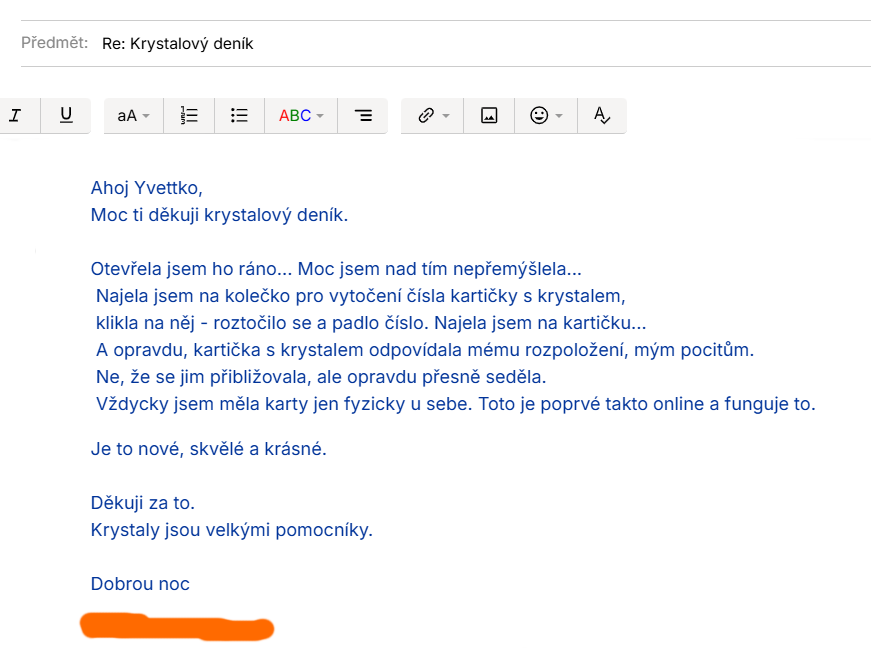Open the ABC text color picker

pos(301,116)
